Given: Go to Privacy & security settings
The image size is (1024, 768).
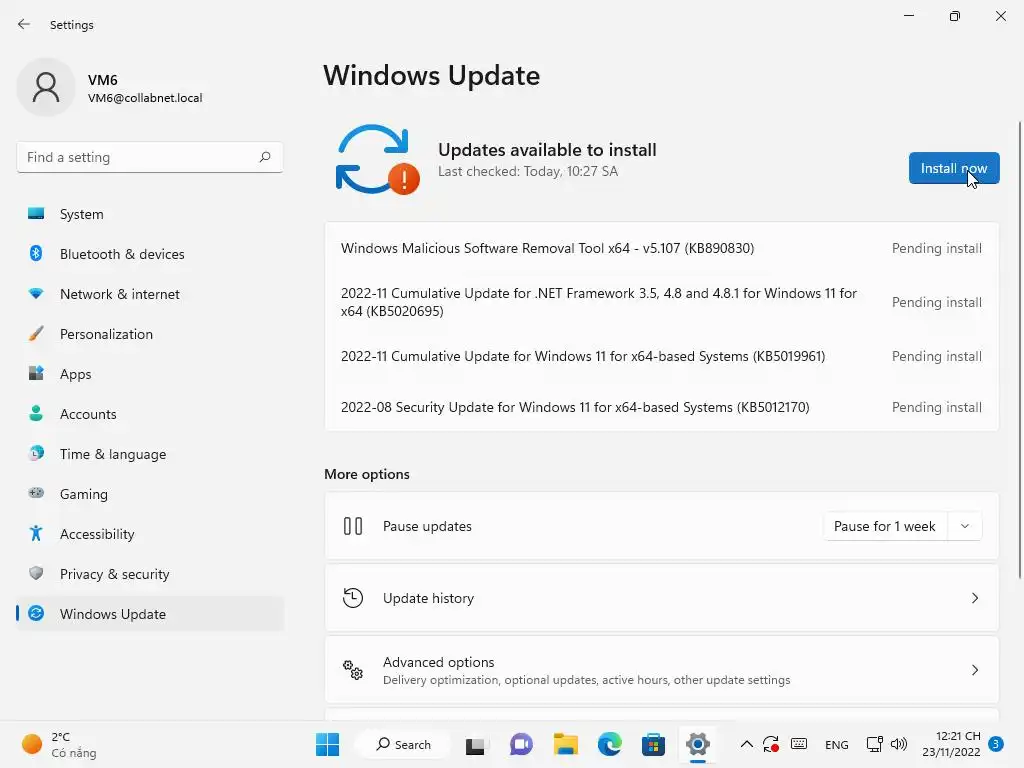Looking at the screenshot, I should click(x=150, y=573).
